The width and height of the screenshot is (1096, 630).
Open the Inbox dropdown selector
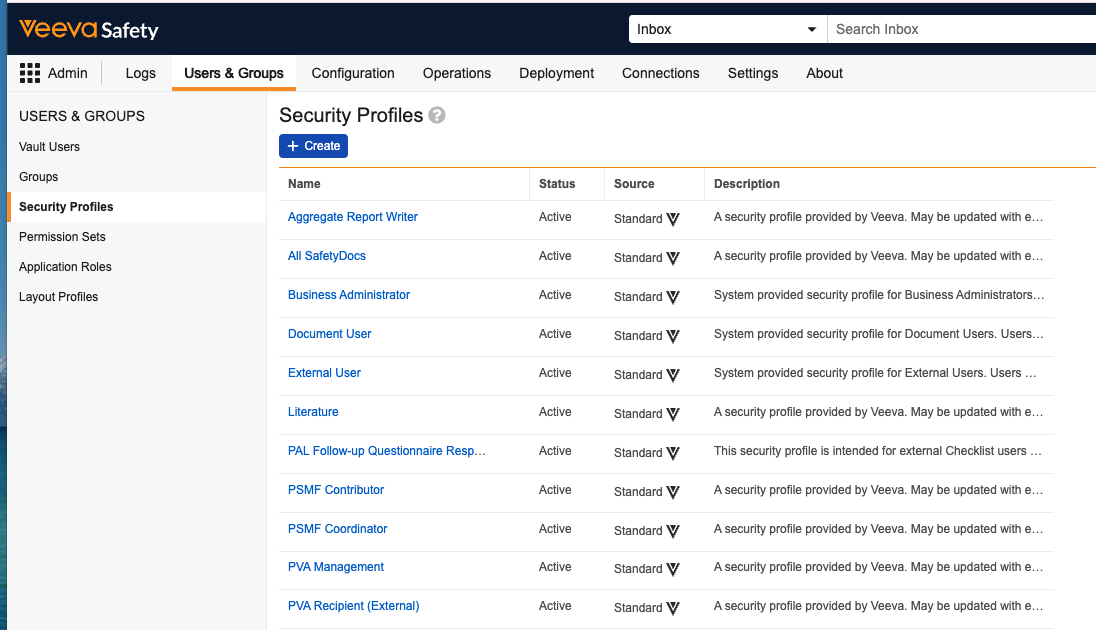point(728,29)
